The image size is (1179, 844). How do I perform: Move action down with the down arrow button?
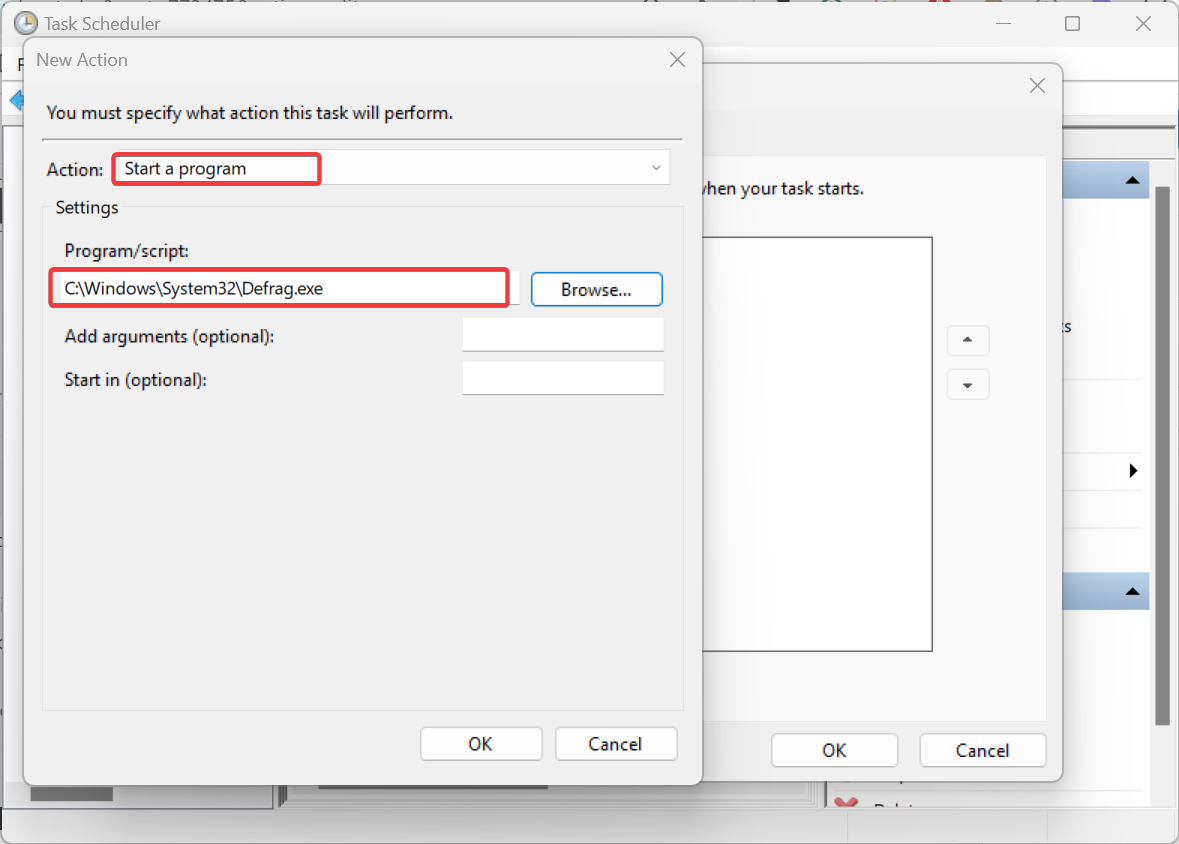tap(968, 385)
